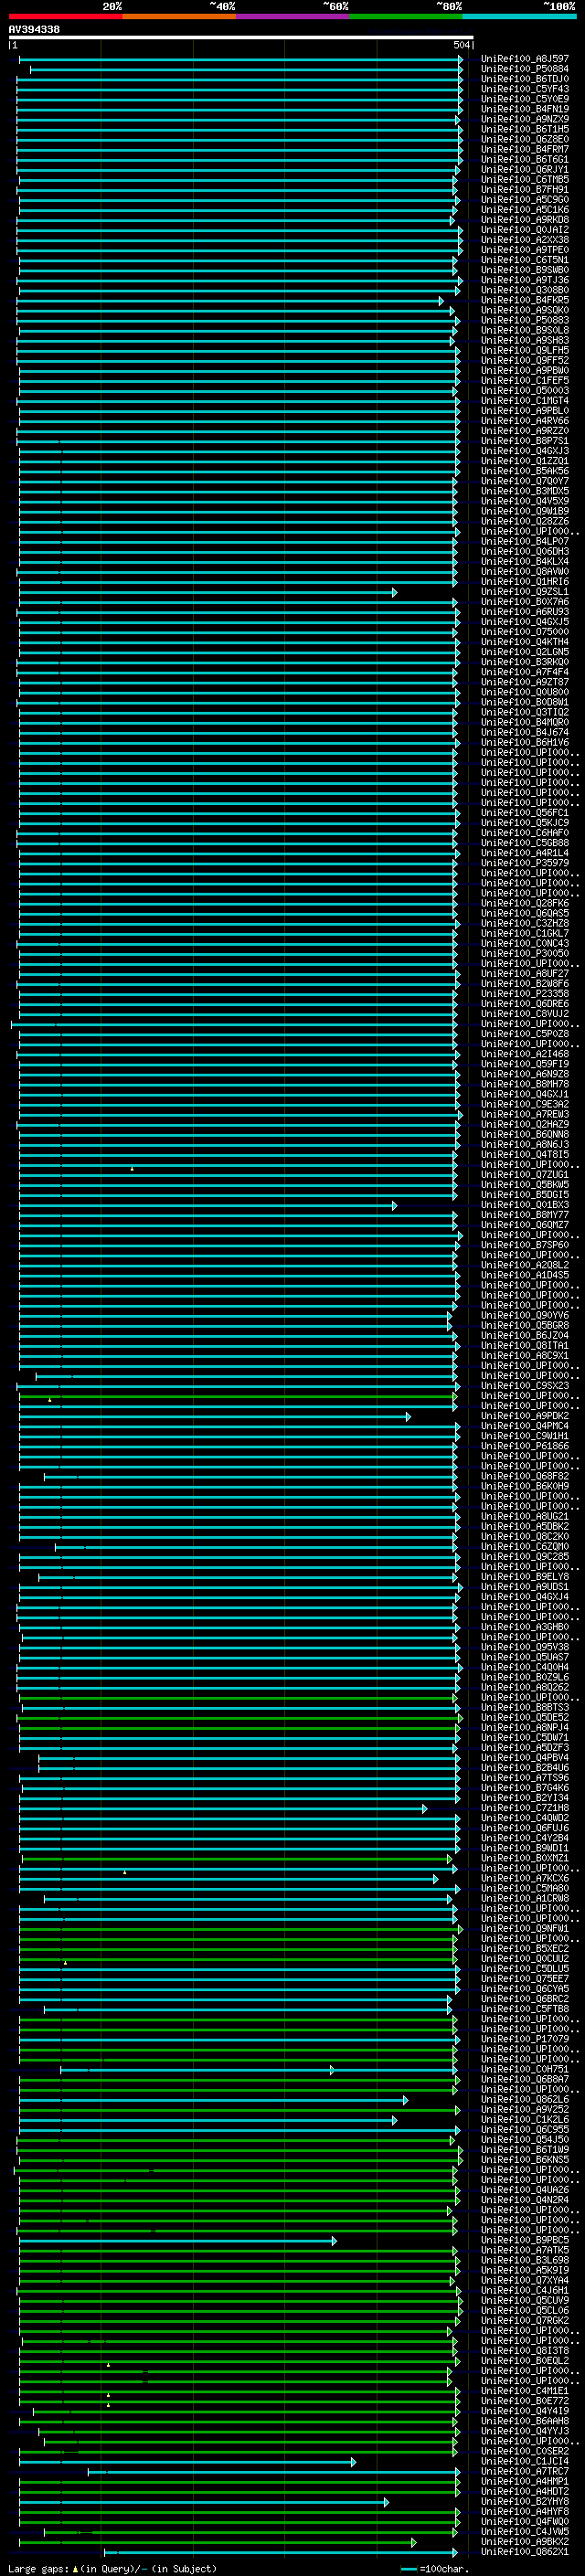Open hit UniRef100_C4Q0H4
Screen dimensions: 585x2576
point(525,1667)
